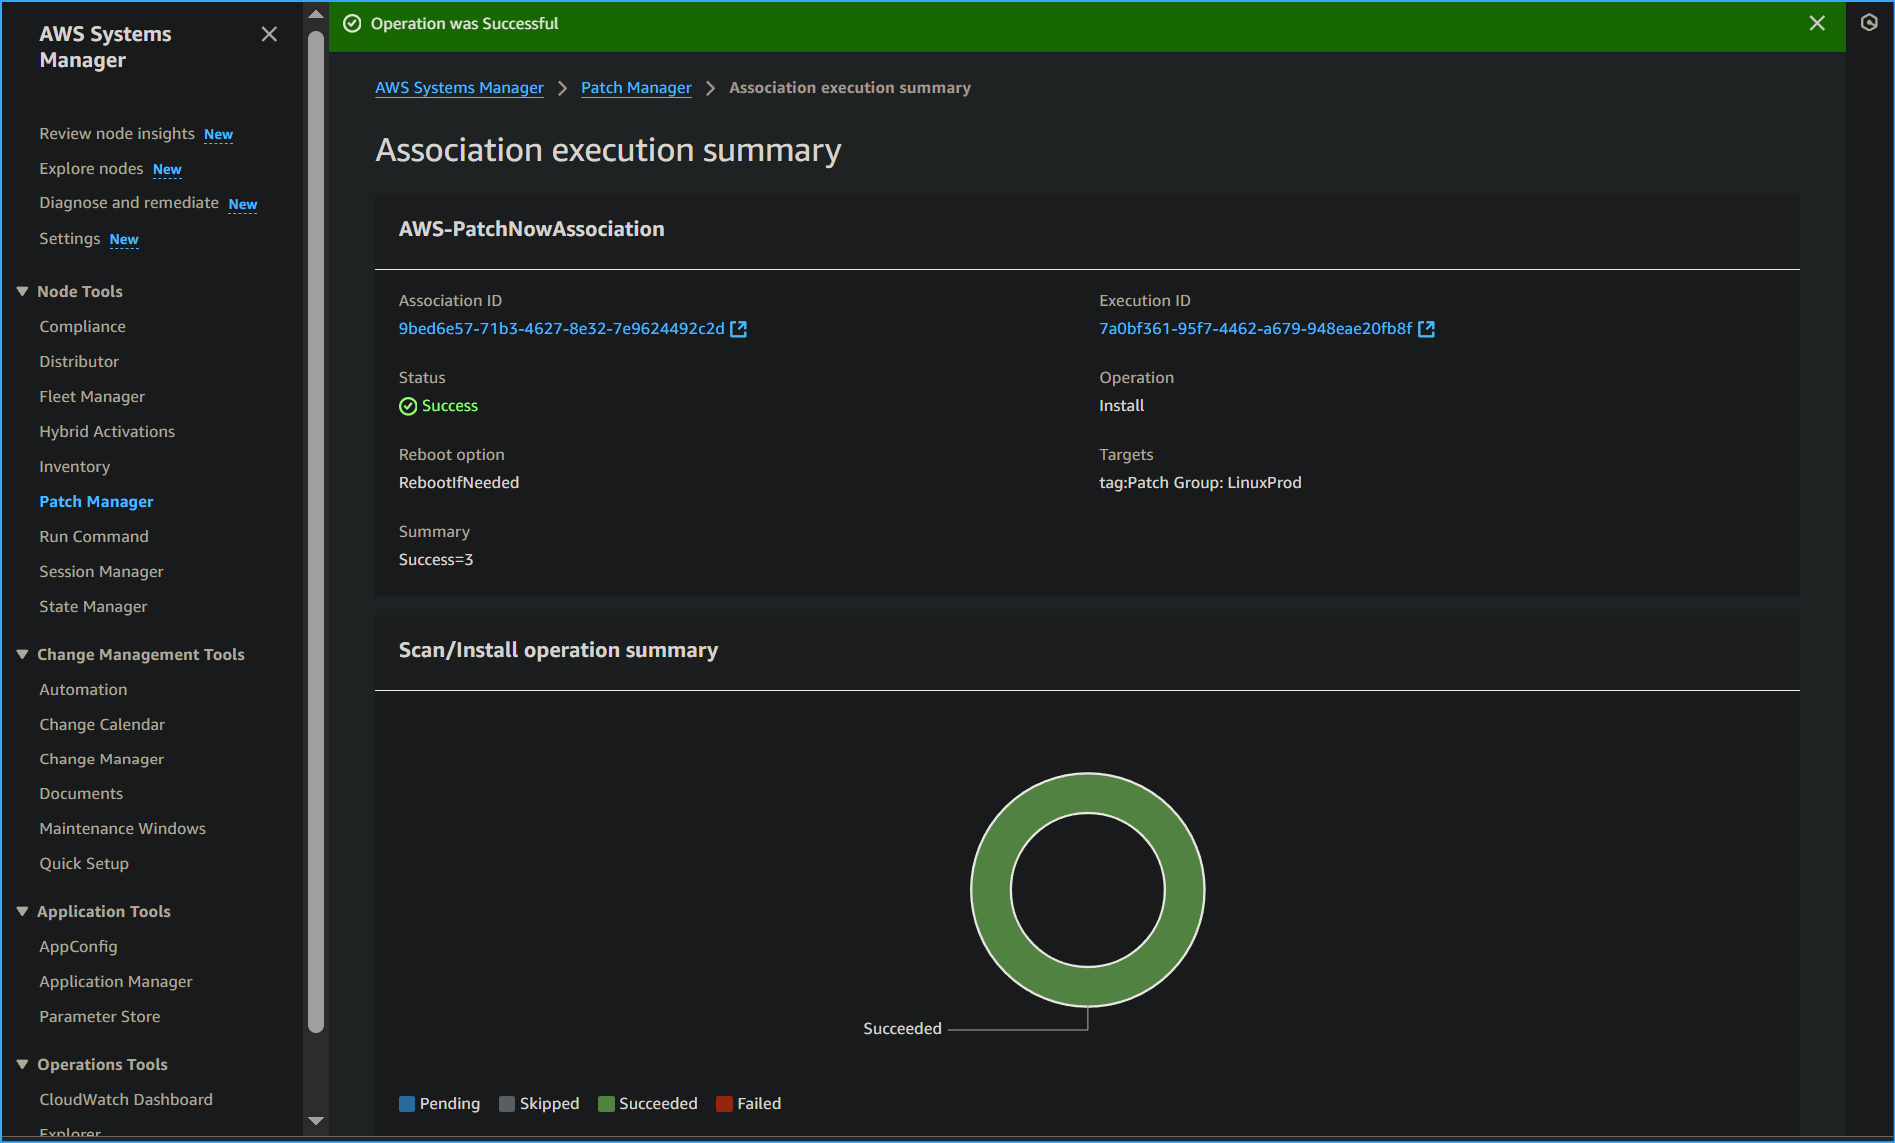Click the sidebar scroll down arrow

[316, 1121]
